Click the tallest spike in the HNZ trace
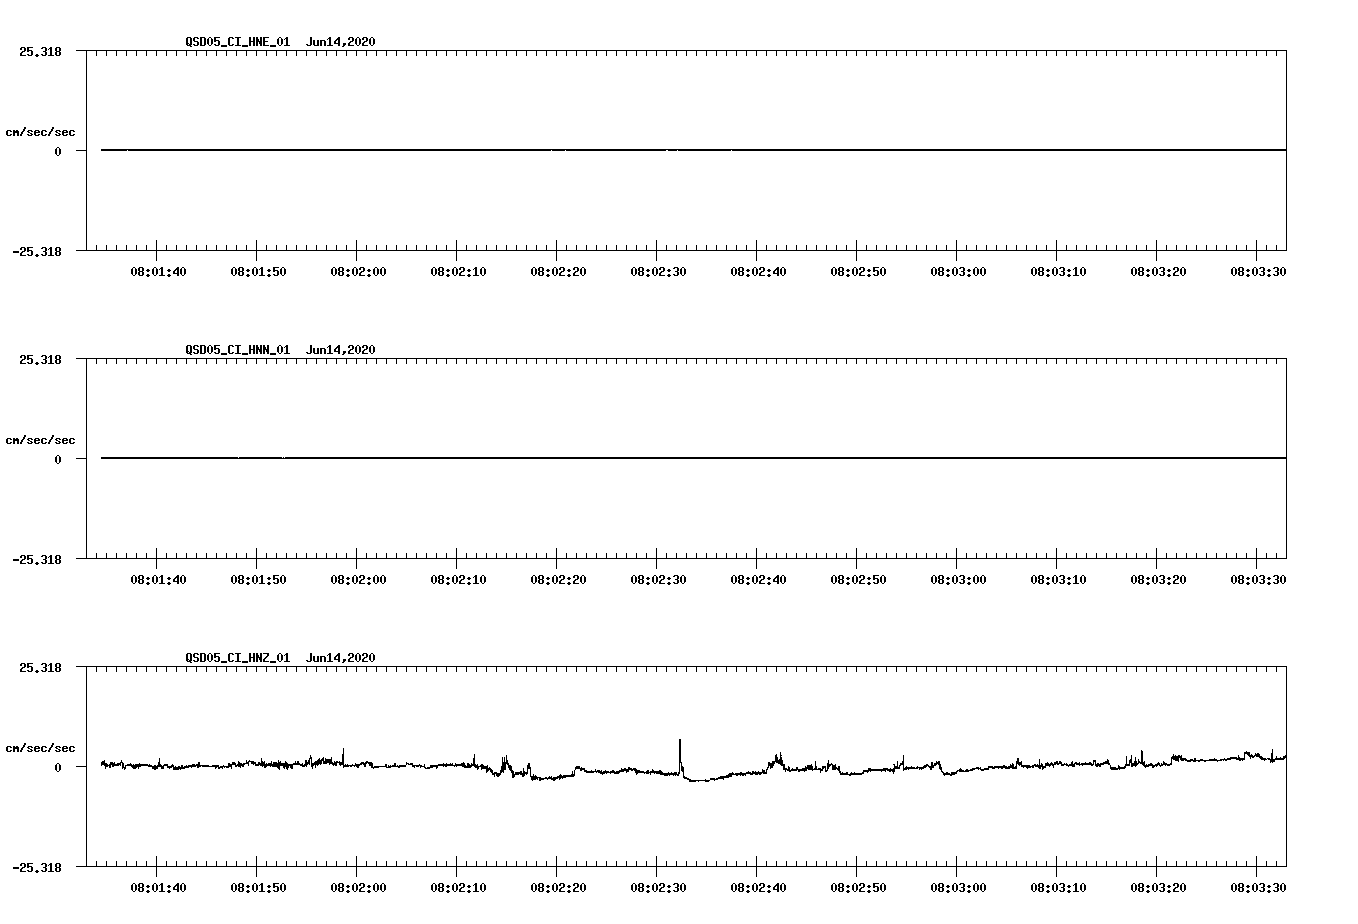The height and width of the screenshot is (924, 1358). point(680,755)
